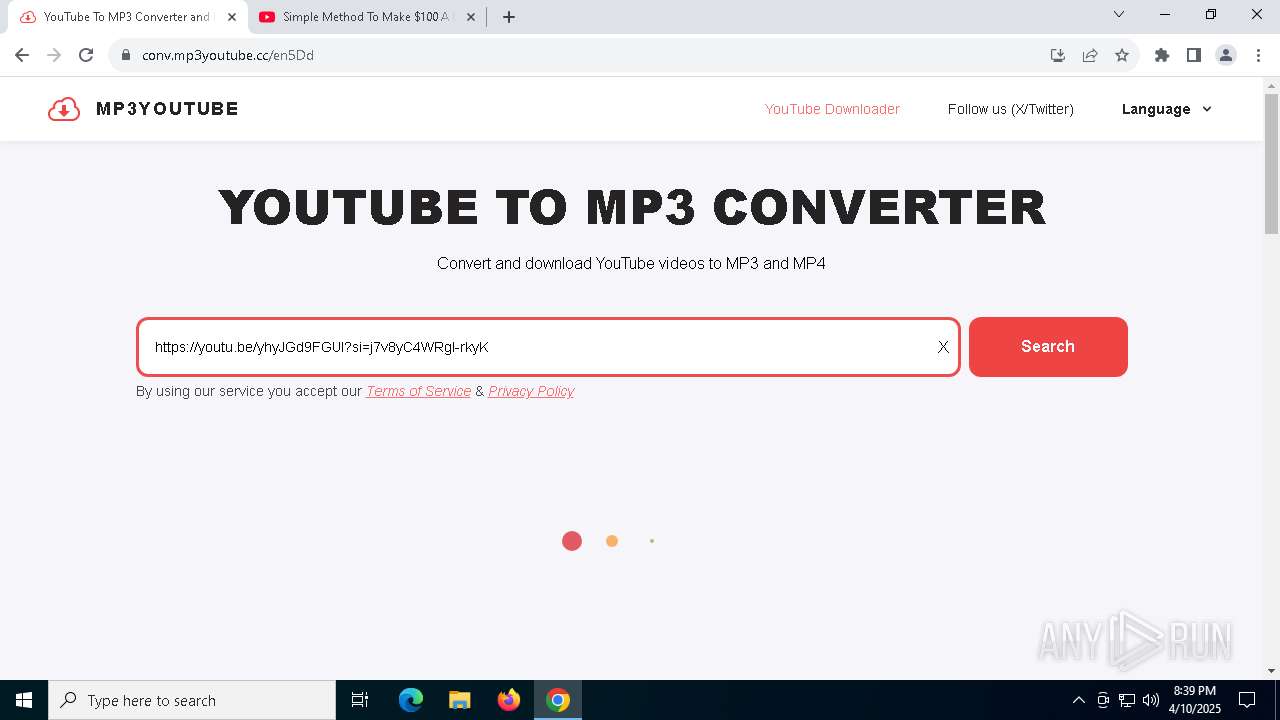Reload the page with the refresh icon
The width and height of the screenshot is (1280, 720).
pyautogui.click(x=86, y=55)
